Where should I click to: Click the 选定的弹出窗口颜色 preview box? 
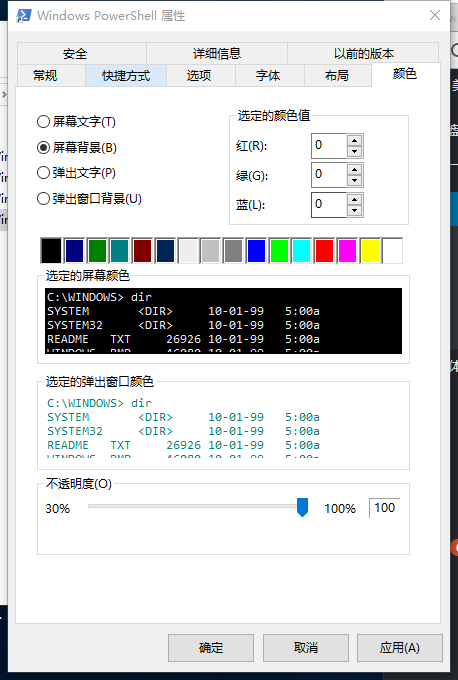coord(223,427)
